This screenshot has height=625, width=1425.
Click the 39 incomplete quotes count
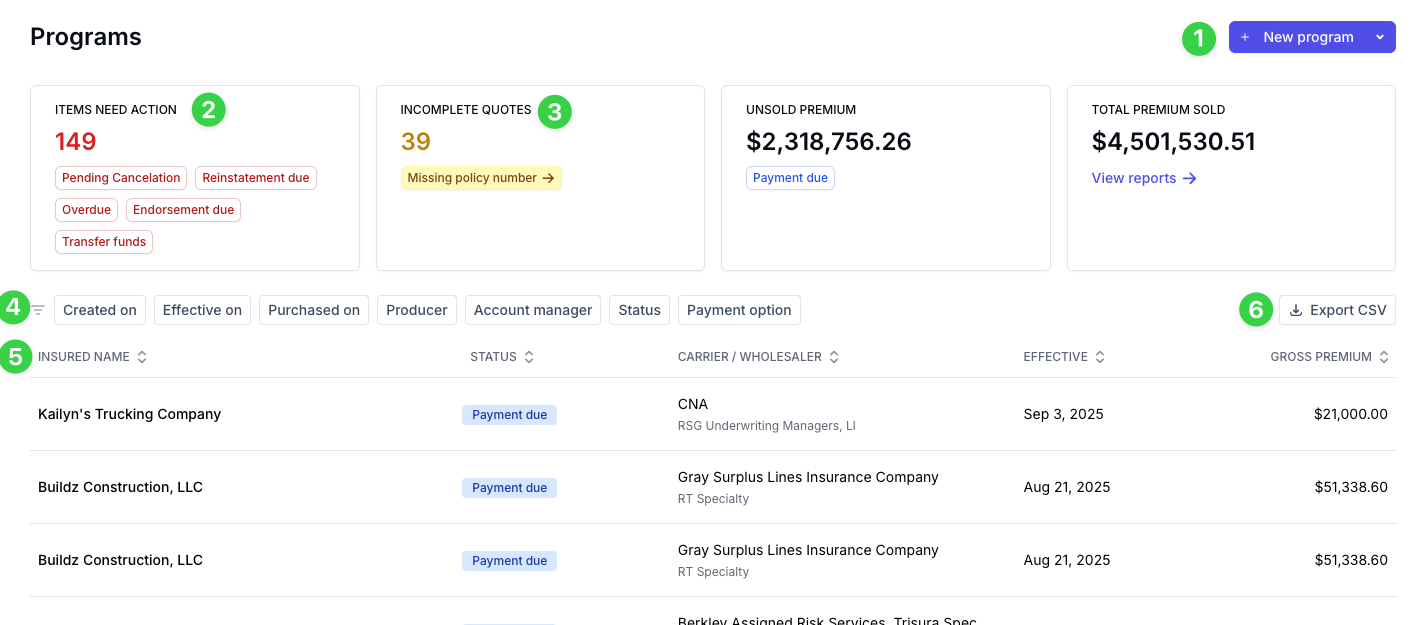pos(416,142)
